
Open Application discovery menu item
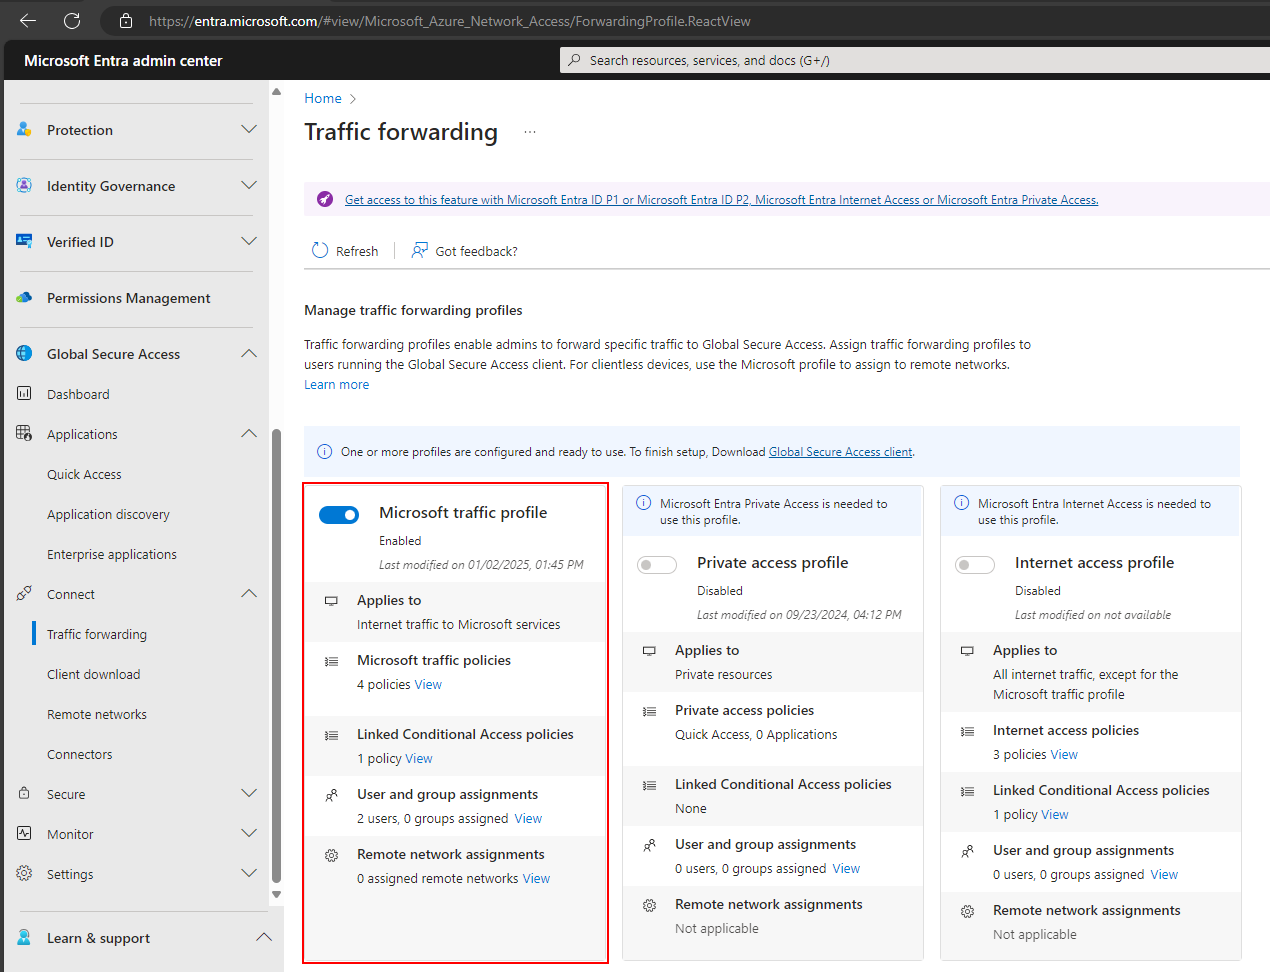coord(108,514)
